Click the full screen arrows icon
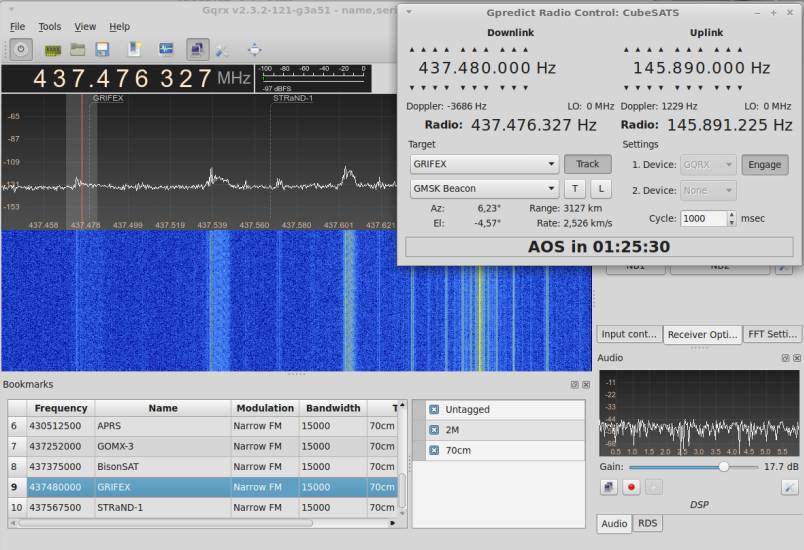The width and height of the screenshot is (804, 550). pyautogui.click(x=254, y=50)
